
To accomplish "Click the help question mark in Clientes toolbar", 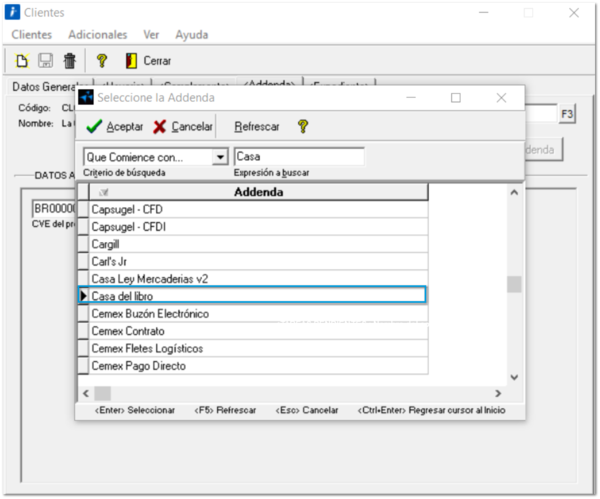I will (102, 61).
